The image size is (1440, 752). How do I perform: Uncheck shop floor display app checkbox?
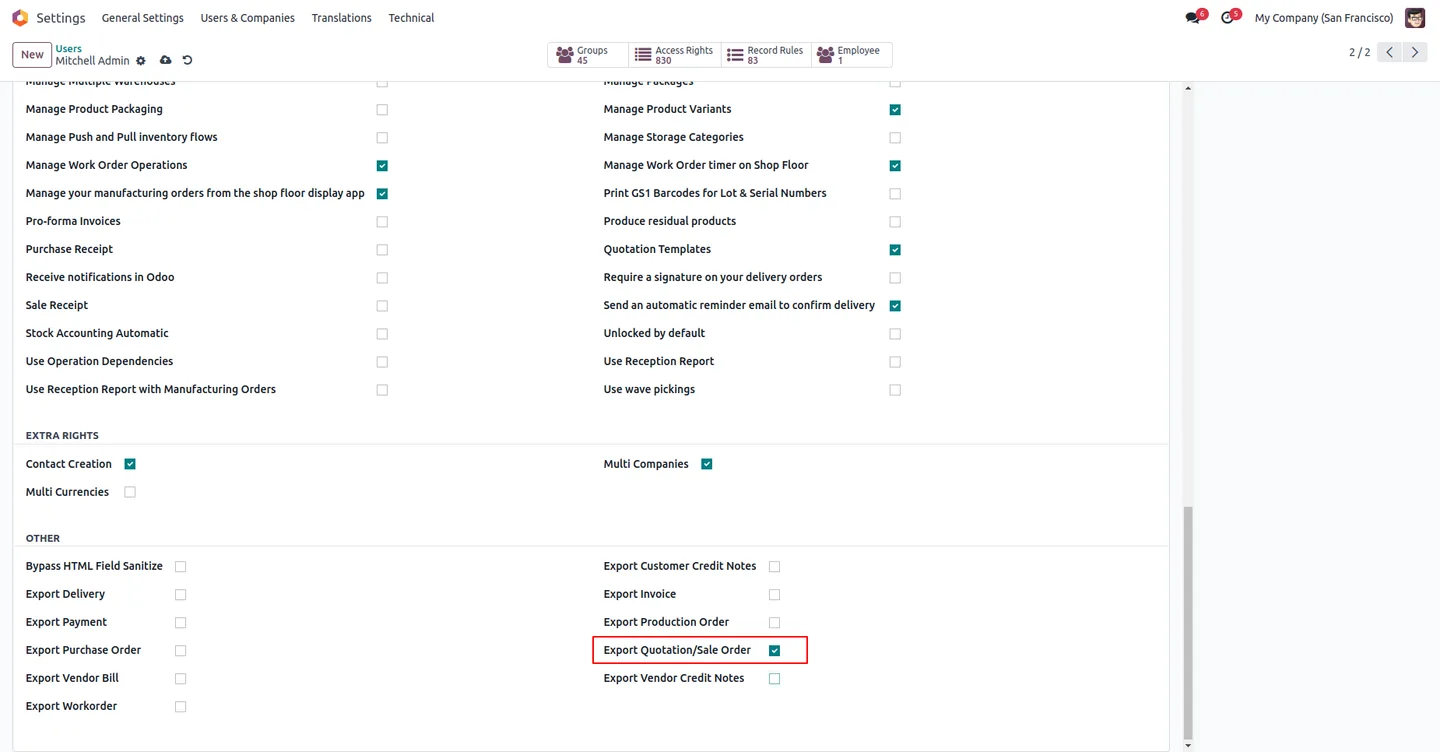382,194
